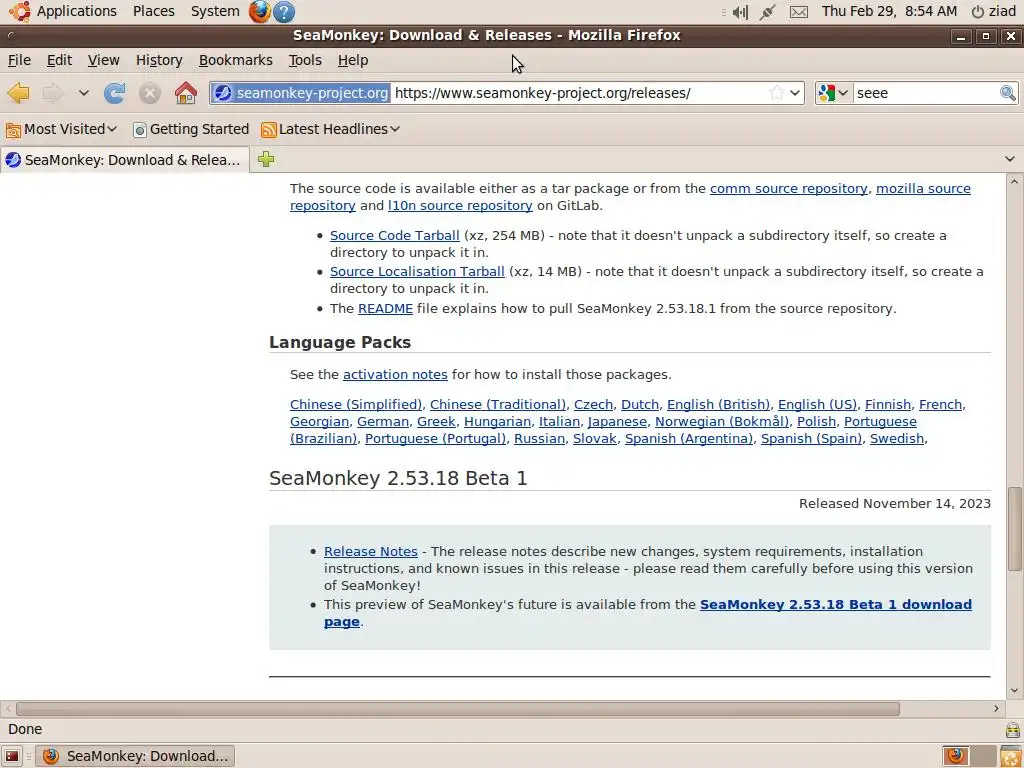Download the German language pack
The width and height of the screenshot is (1024, 768).
coord(383,422)
